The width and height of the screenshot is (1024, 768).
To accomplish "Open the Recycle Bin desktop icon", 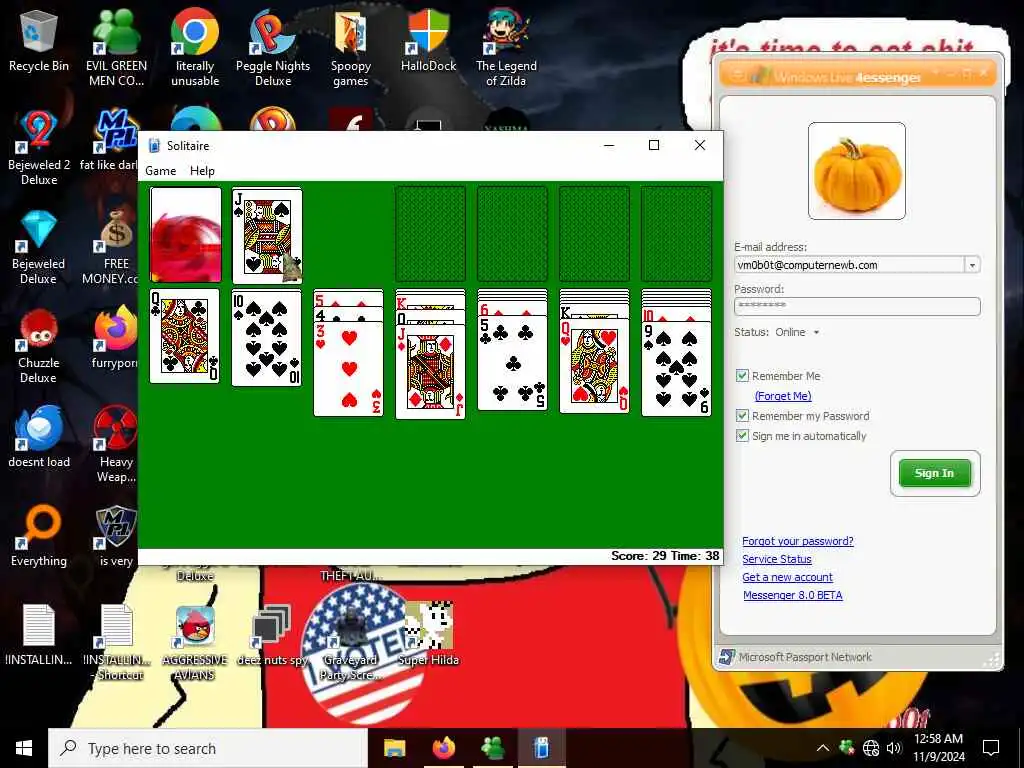I will point(39,40).
